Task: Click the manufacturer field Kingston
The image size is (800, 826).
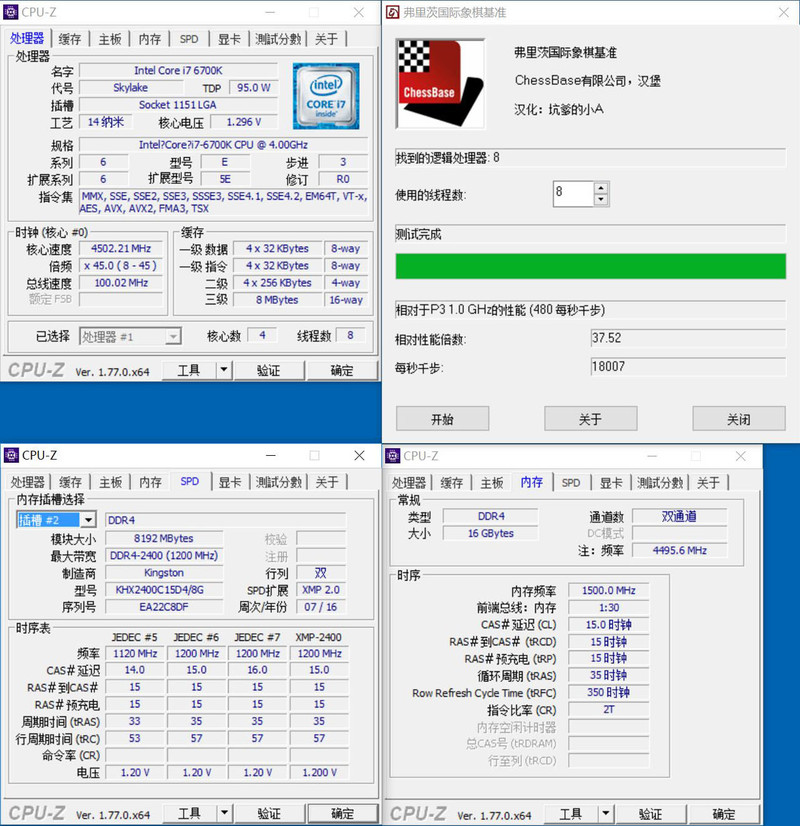Action: [x=164, y=573]
